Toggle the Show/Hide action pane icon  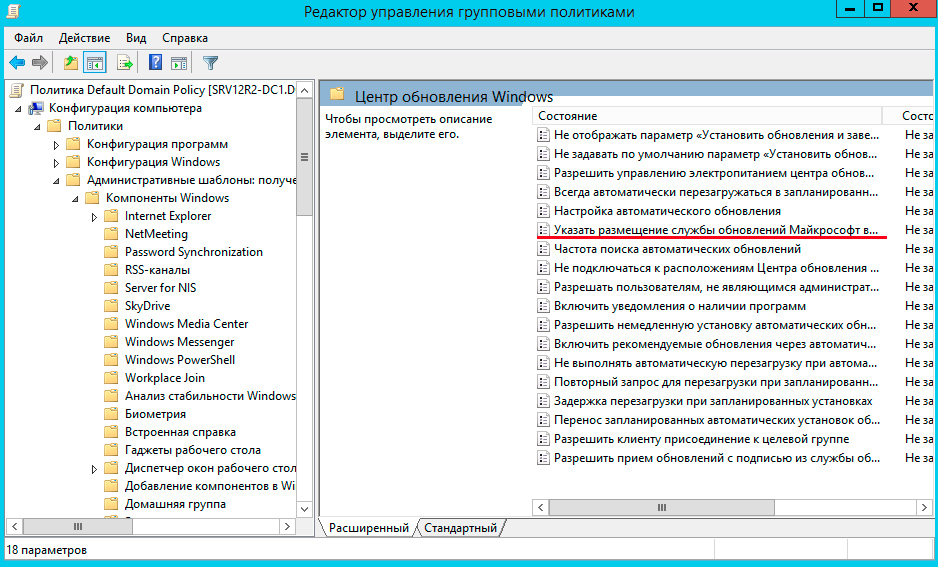pos(179,62)
